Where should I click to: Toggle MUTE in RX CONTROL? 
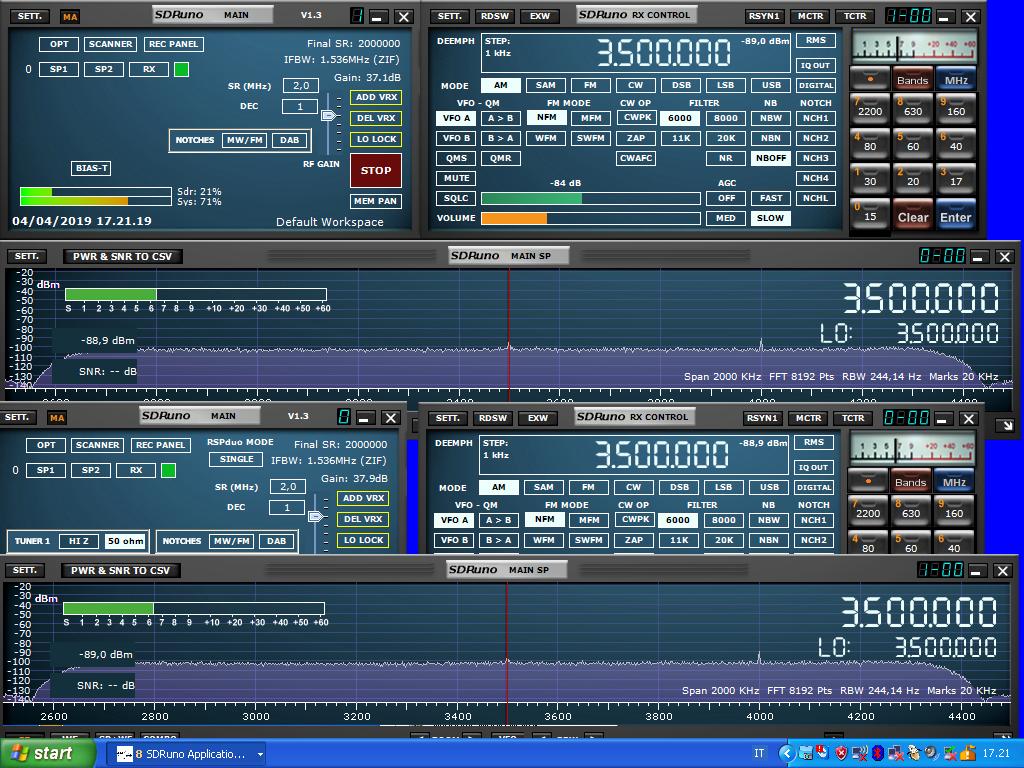[x=456, y=178]
